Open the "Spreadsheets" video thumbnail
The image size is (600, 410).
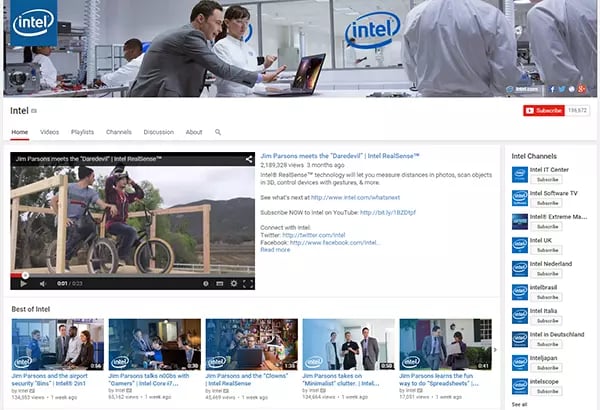445,345
